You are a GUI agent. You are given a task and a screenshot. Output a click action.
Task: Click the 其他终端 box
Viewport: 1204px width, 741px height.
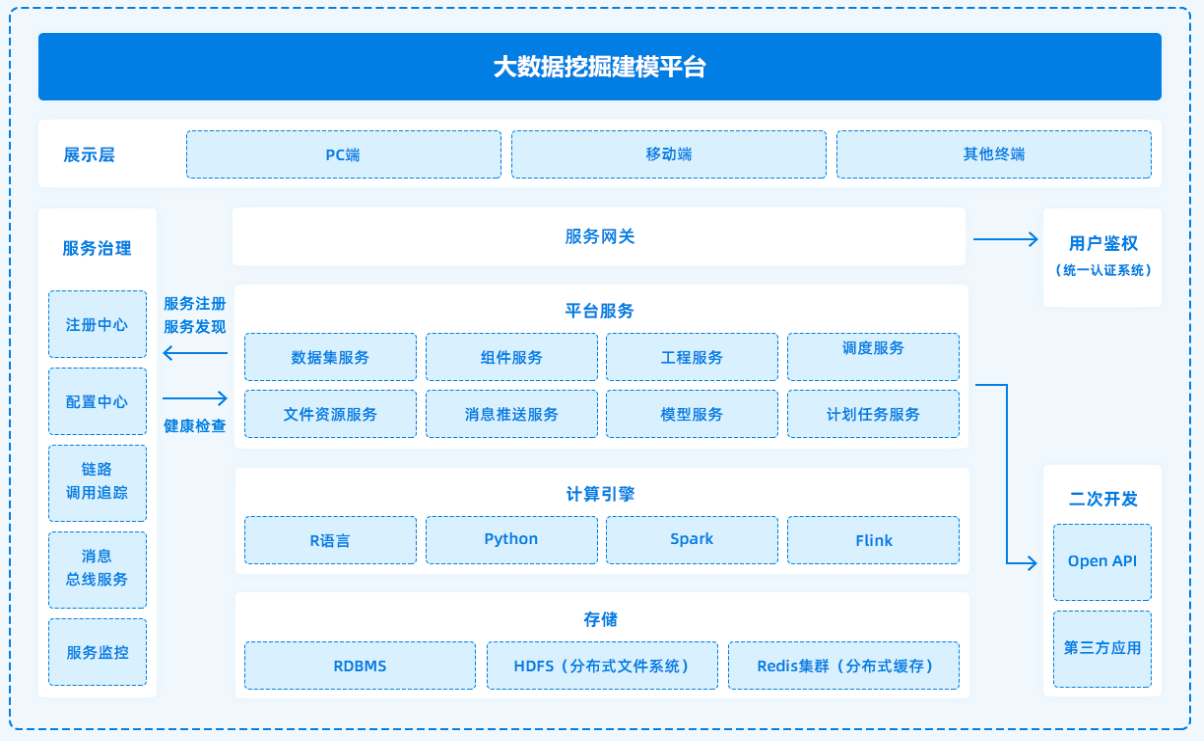click(993, 155)
